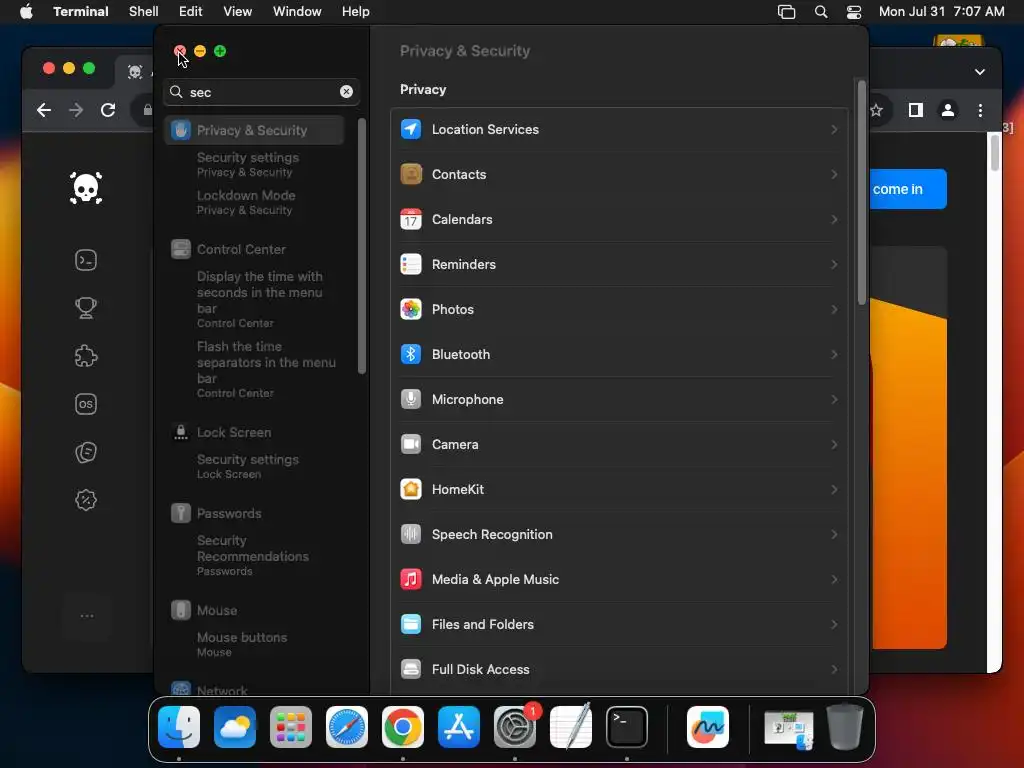The height and width of the screenshot is (768, 1024).
Task: Open the Terminal application menu
Action: click(81, 11)
